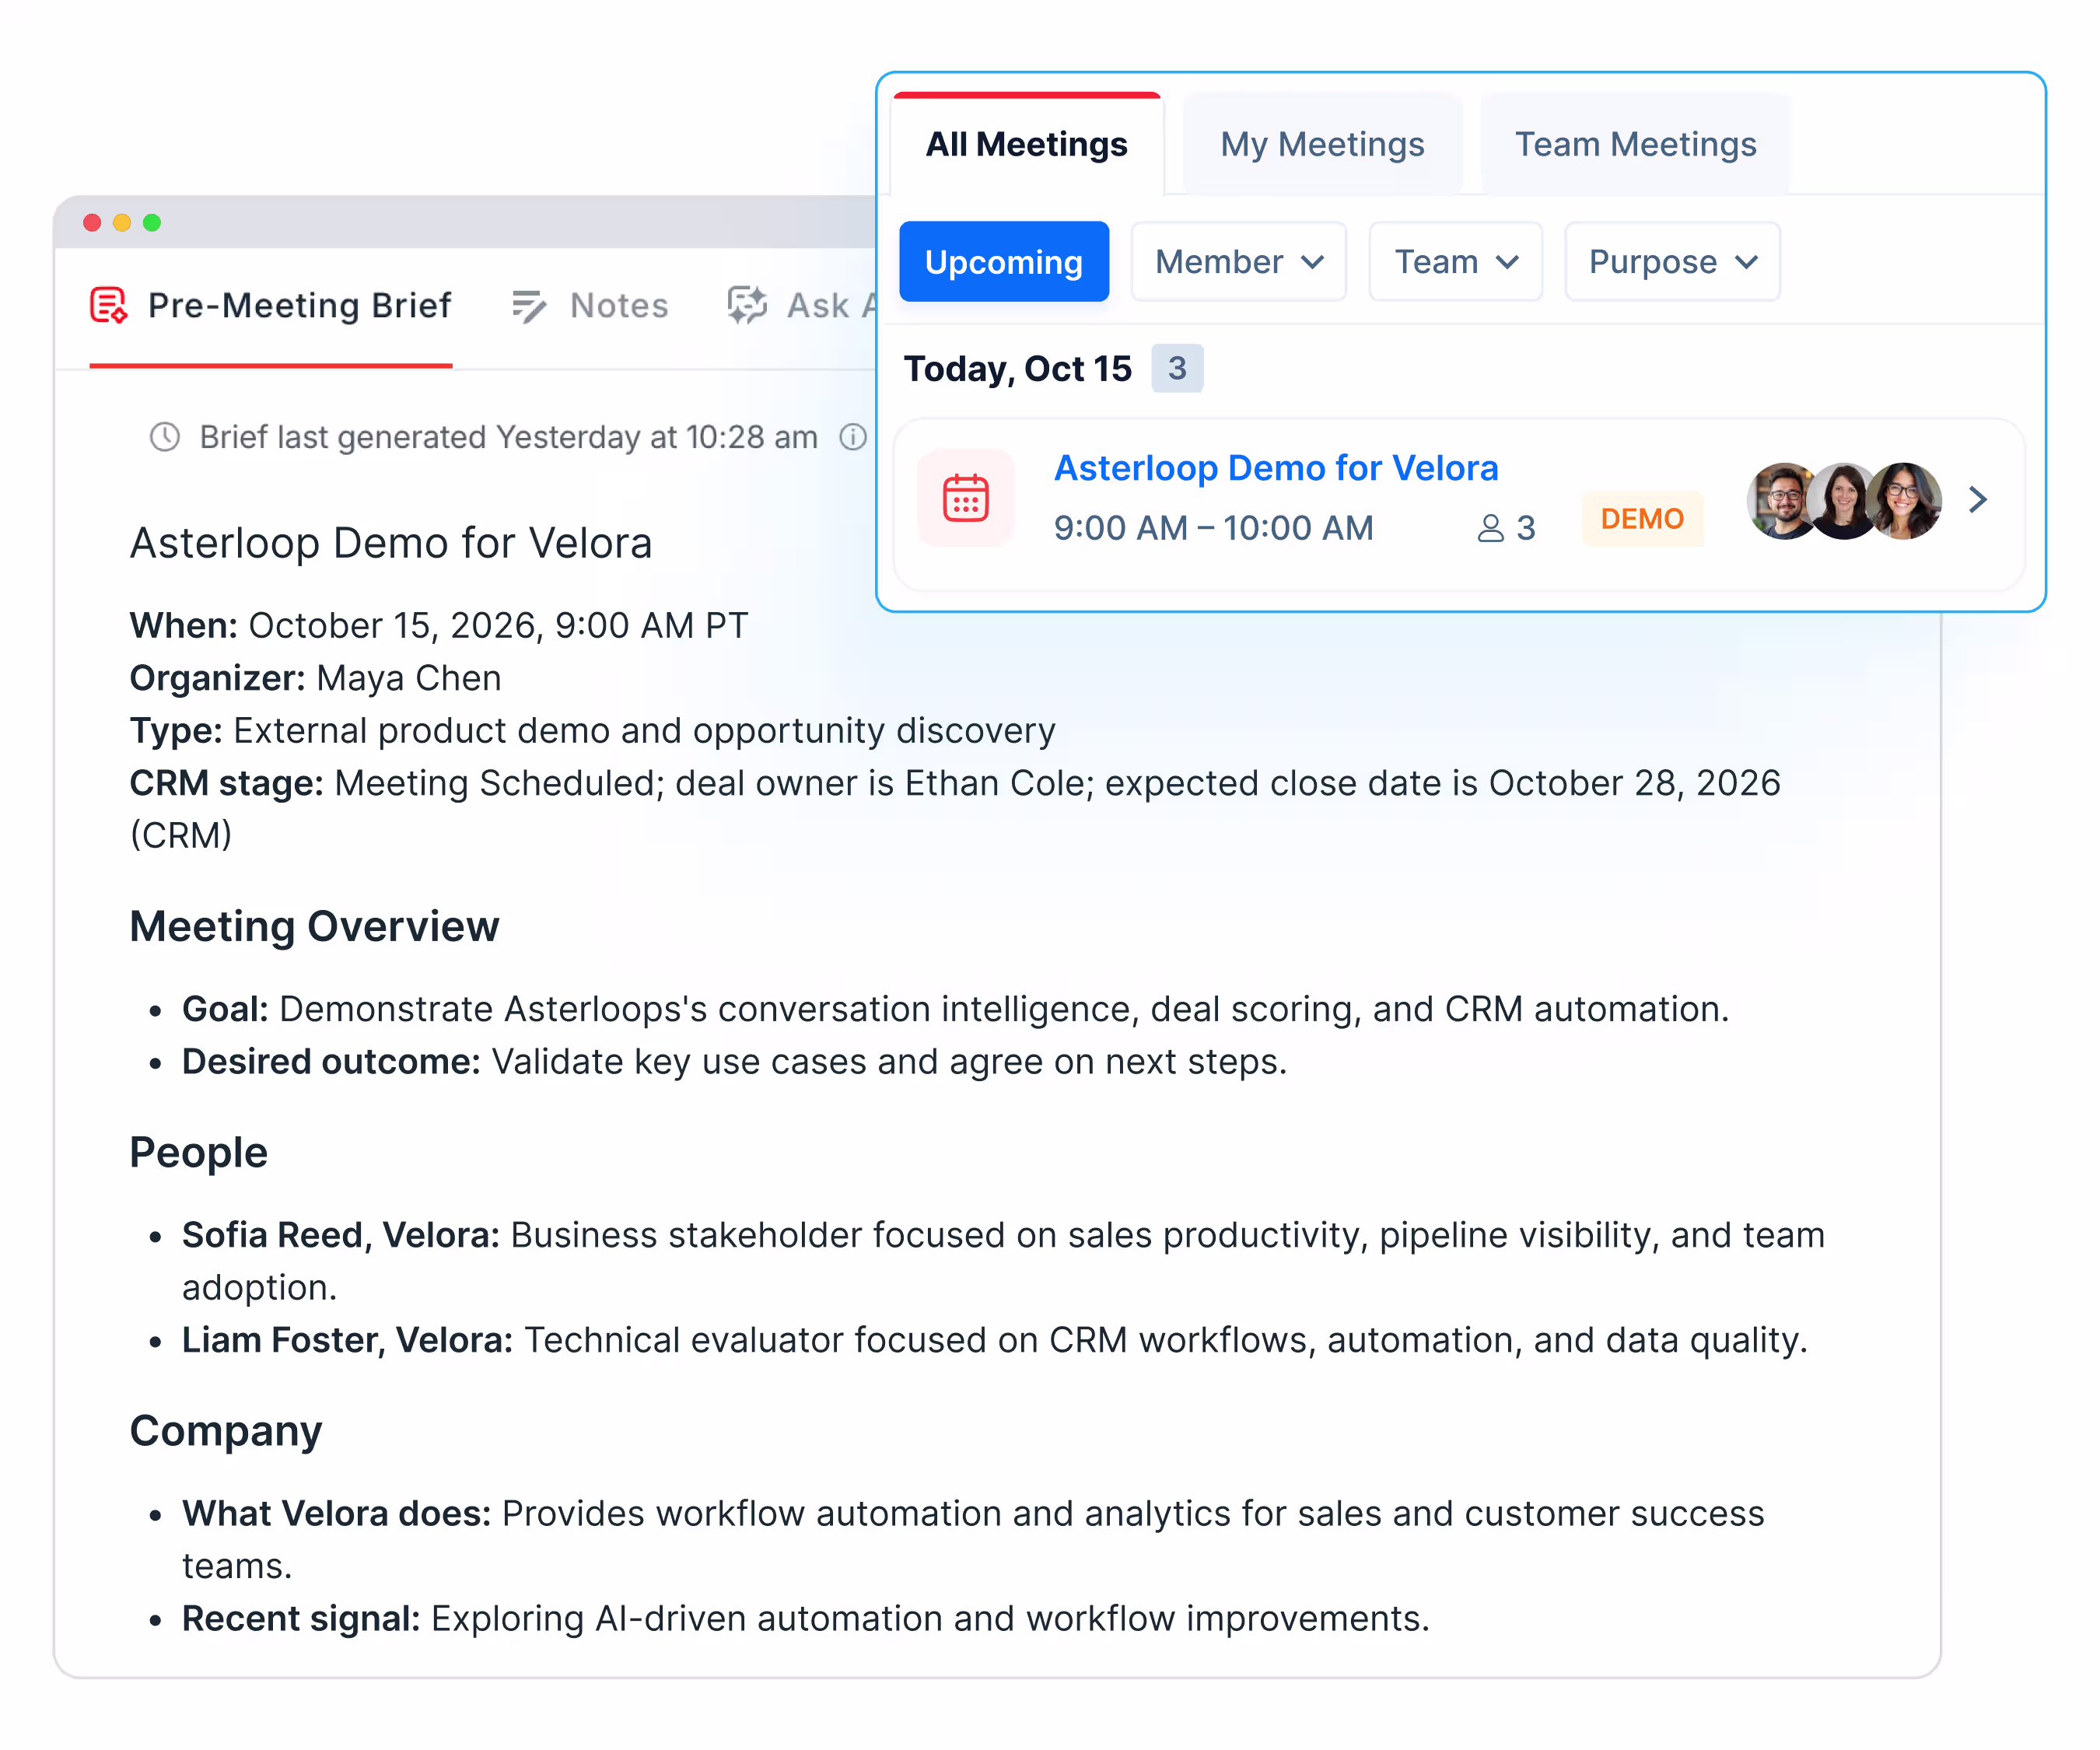Image resolution: width=2100 pixels, height=1750 pixels.
Task: Open the Pre-Meeting Brief tab
Action: tap(270, 305)
